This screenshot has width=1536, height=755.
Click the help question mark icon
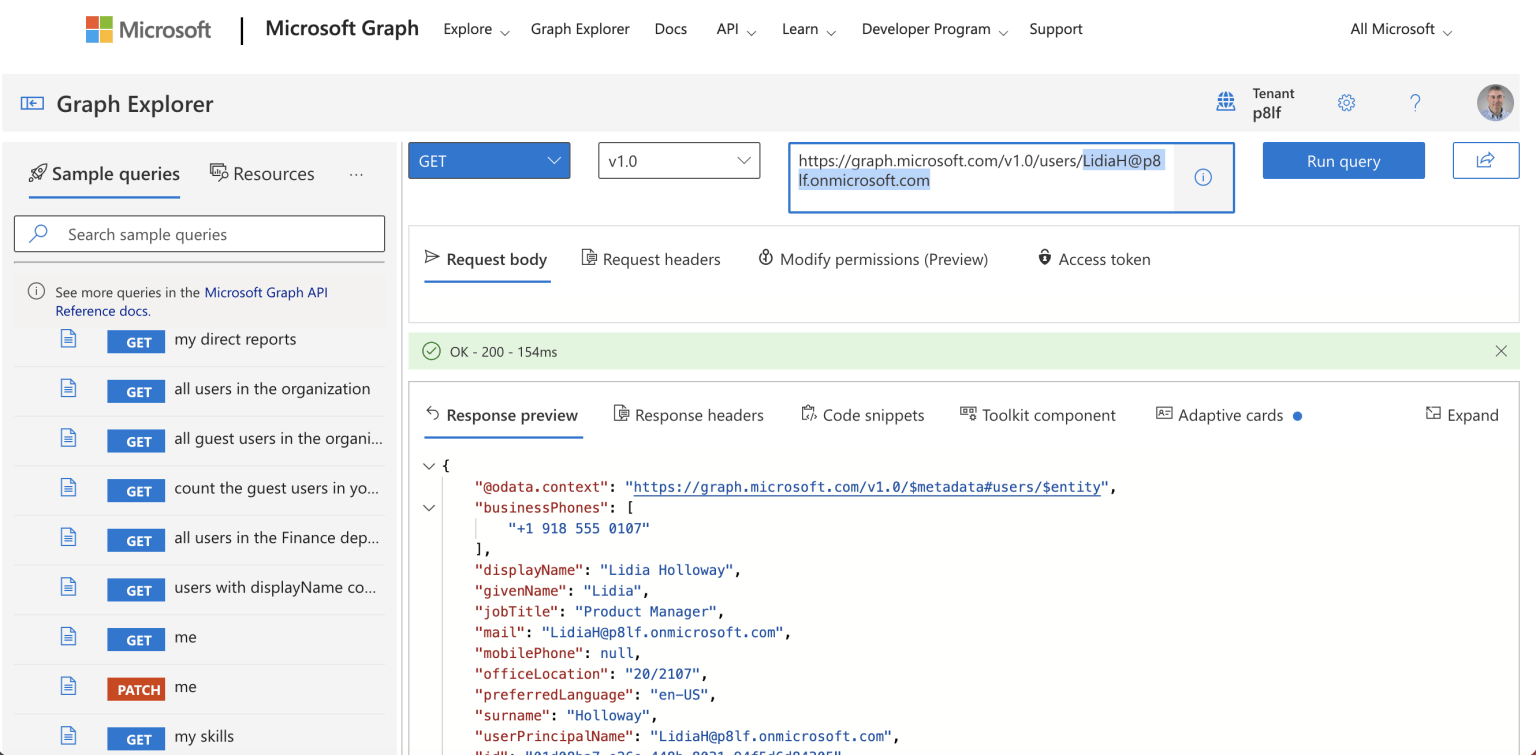pos(1415,103)
